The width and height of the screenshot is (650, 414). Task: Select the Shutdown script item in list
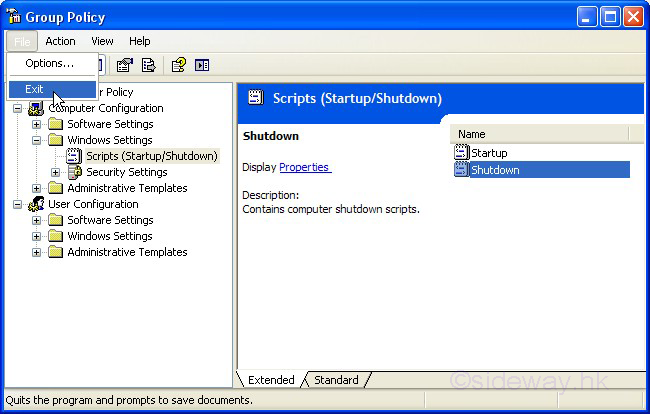[495, 170]
